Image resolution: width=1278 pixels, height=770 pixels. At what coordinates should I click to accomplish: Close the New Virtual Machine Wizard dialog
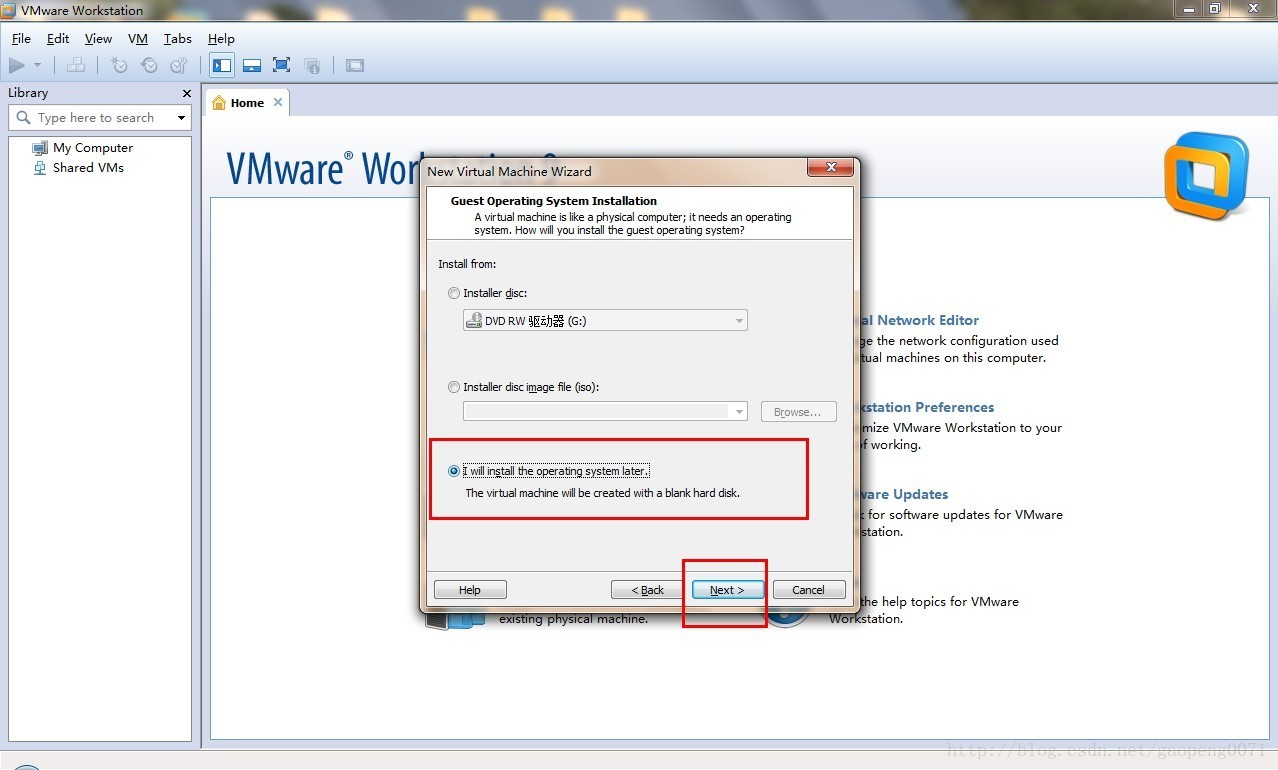[x=830, y=169]
